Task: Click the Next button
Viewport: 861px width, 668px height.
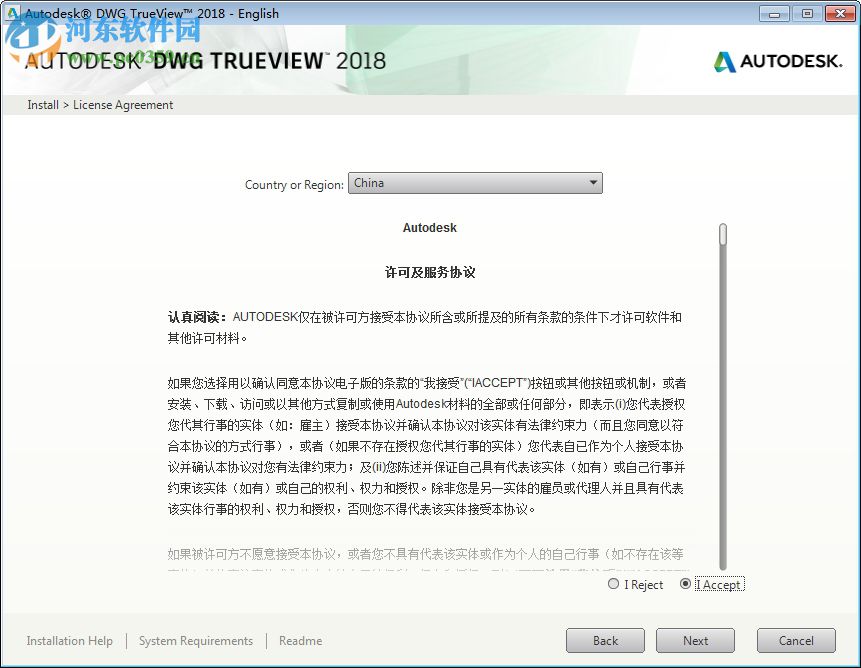Action: pos(695,640)
